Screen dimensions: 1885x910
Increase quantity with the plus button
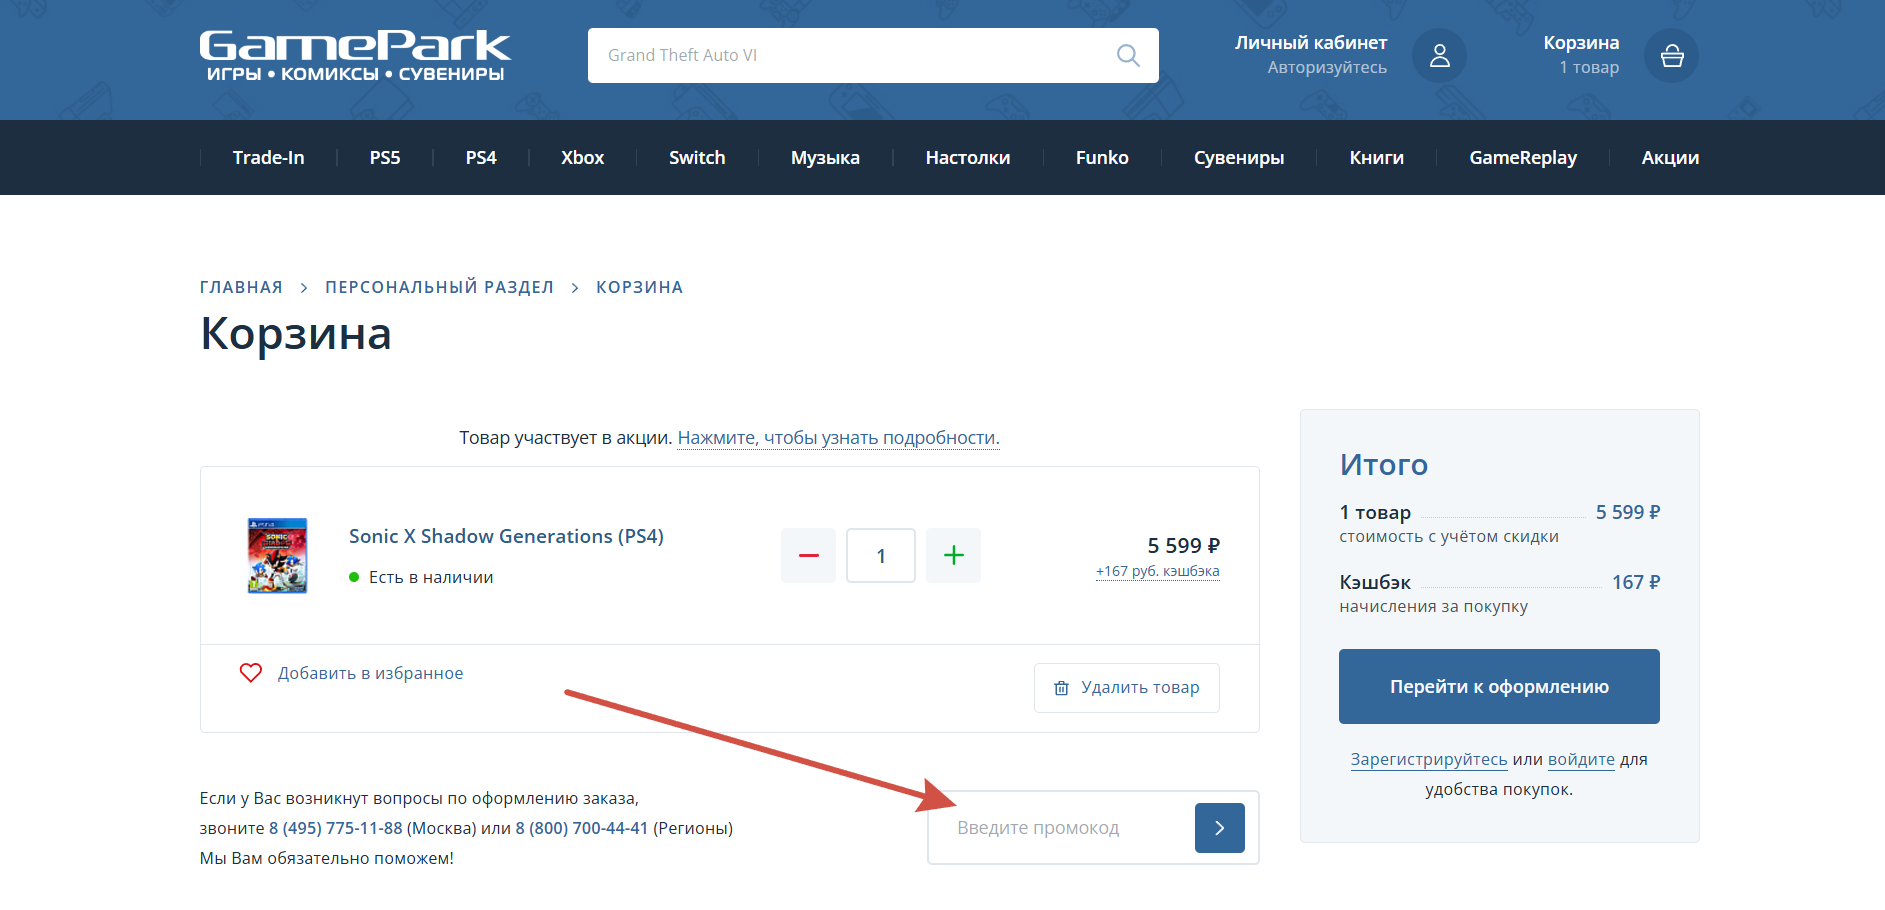(x=953, y=555)
